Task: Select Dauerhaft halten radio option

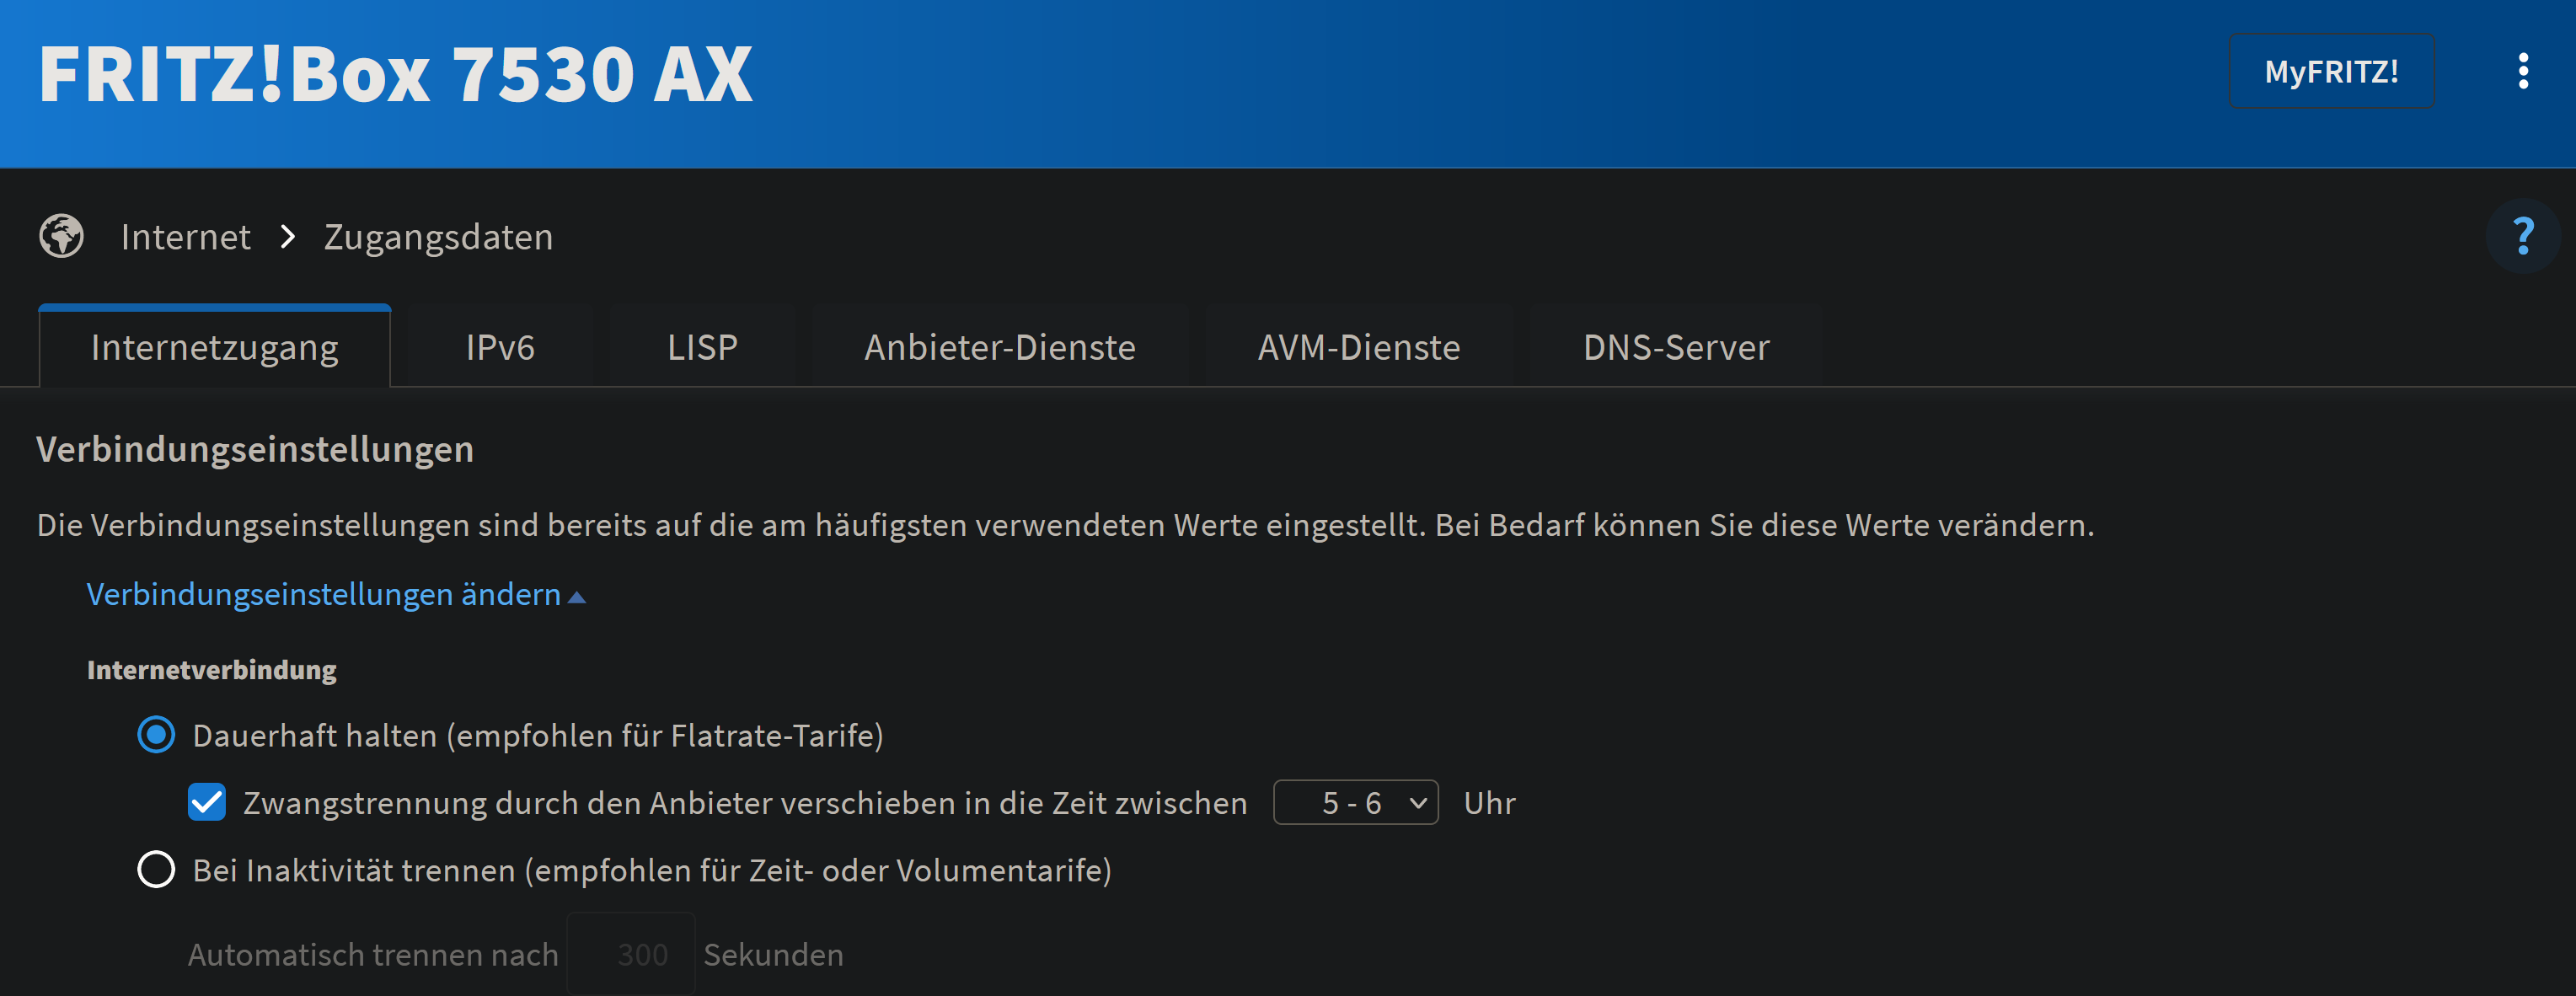Action: tap(156, 735)
